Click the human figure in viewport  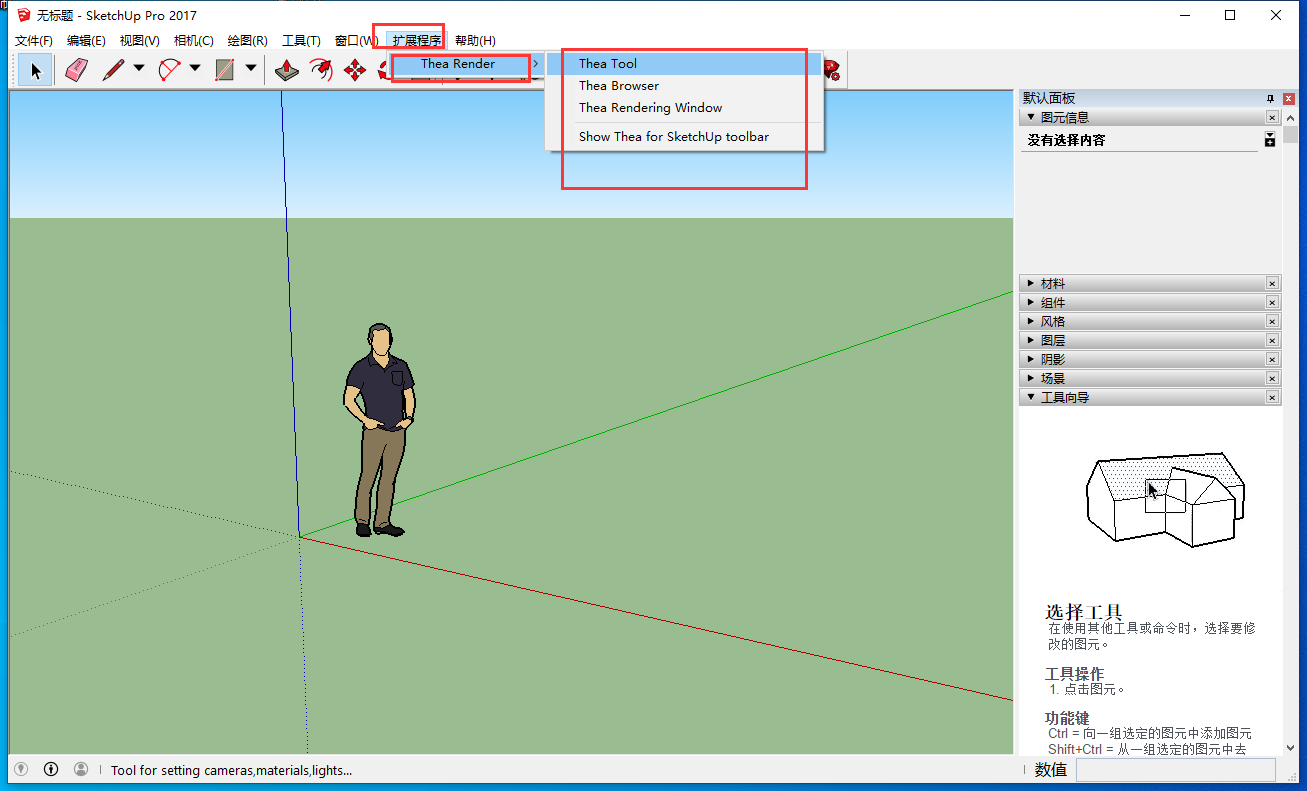pos(378,430)
